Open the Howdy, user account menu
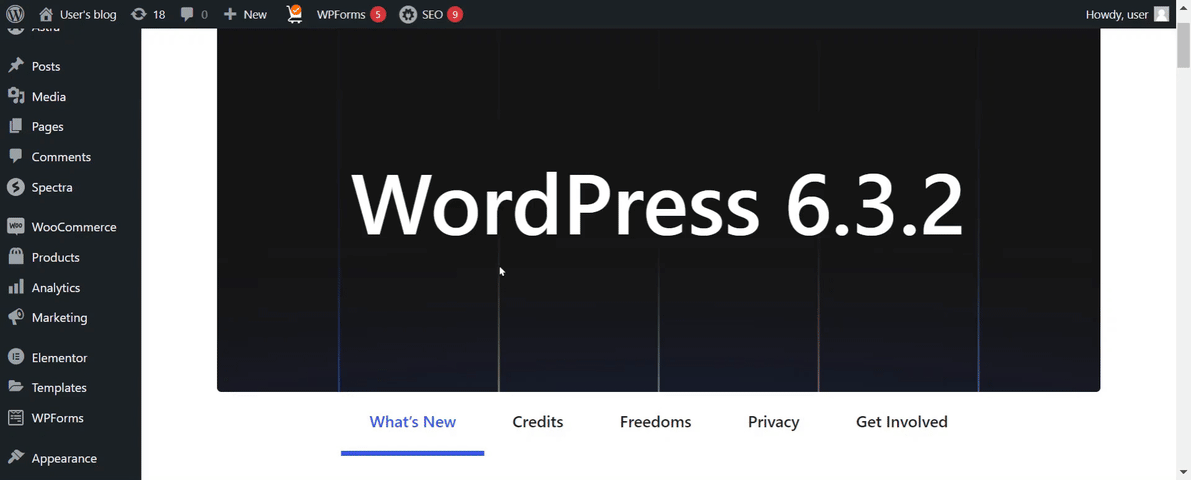 pos(1117,14)
